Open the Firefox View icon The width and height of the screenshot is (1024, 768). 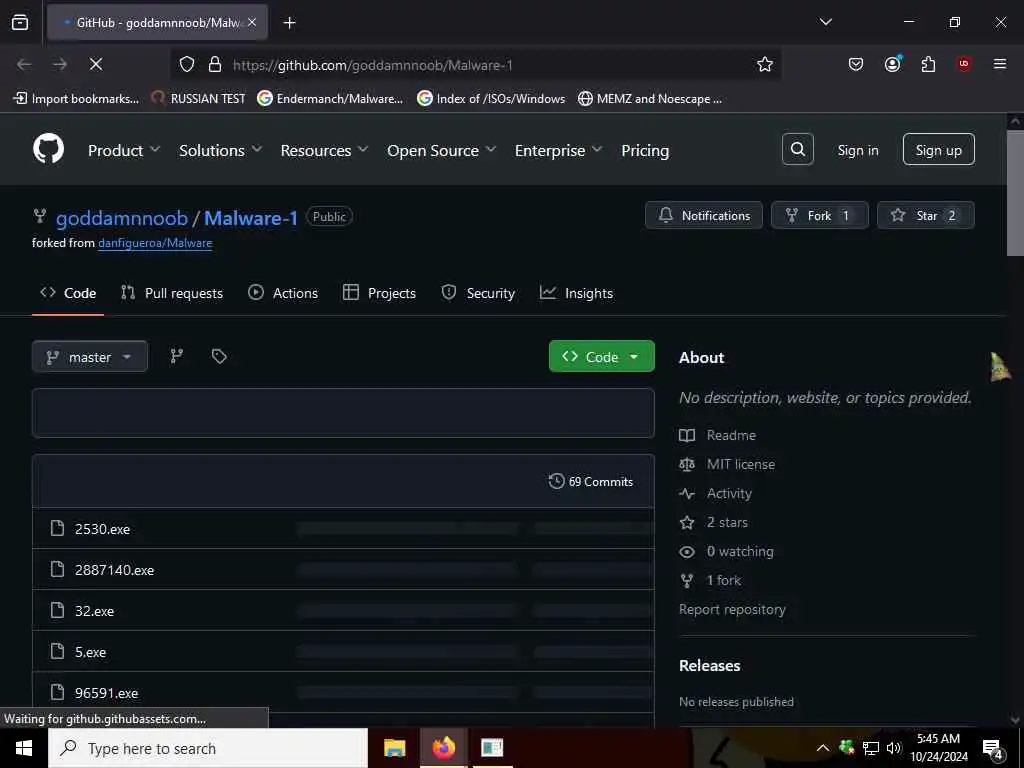click(x=20, y=23)
